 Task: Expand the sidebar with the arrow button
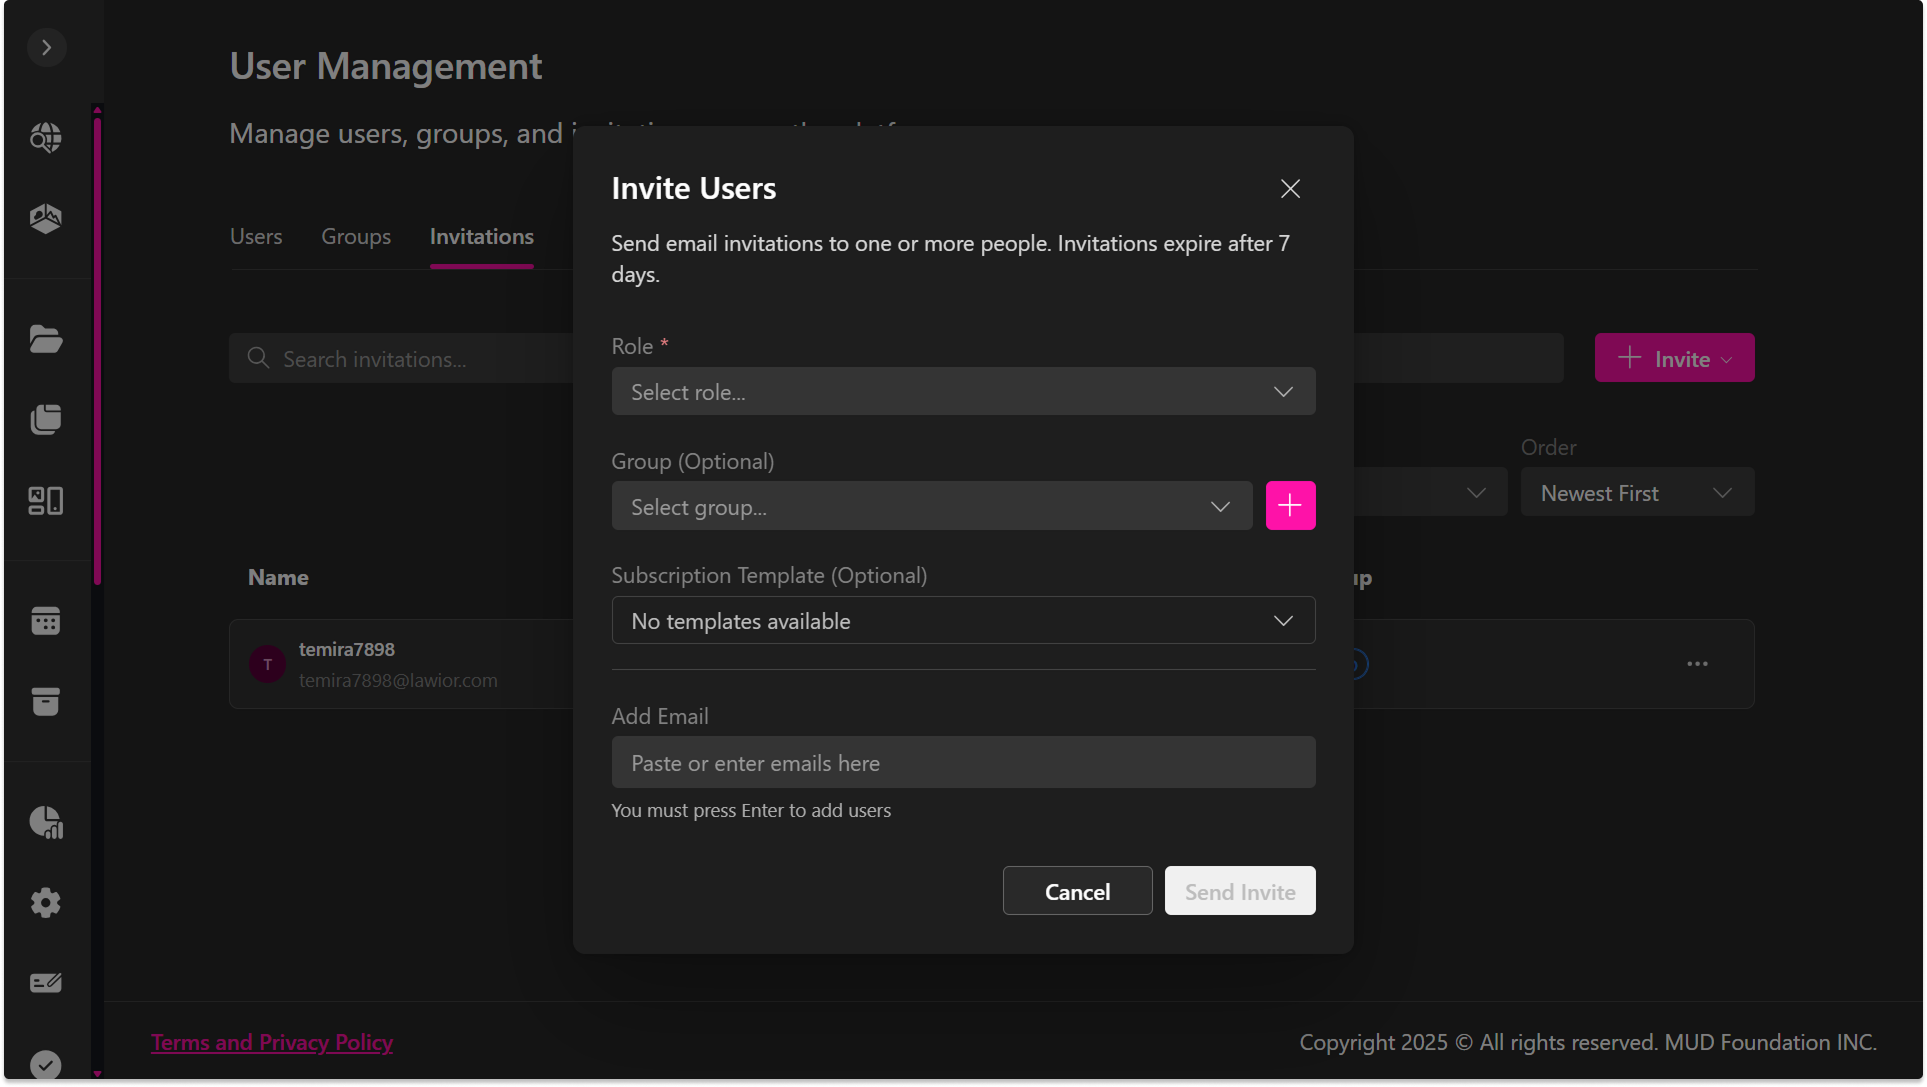coord(46,47)
